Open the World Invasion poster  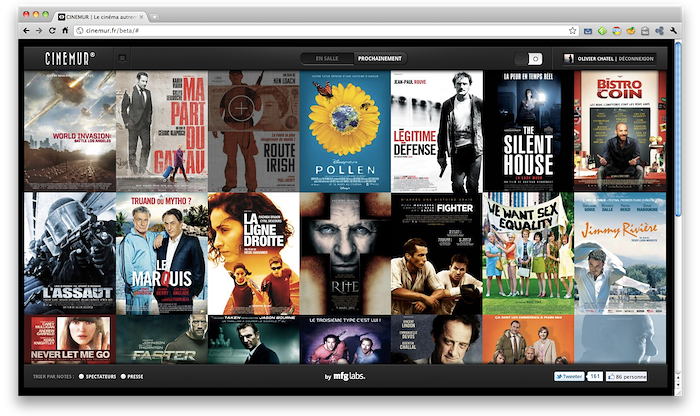[x=70, y=131]
